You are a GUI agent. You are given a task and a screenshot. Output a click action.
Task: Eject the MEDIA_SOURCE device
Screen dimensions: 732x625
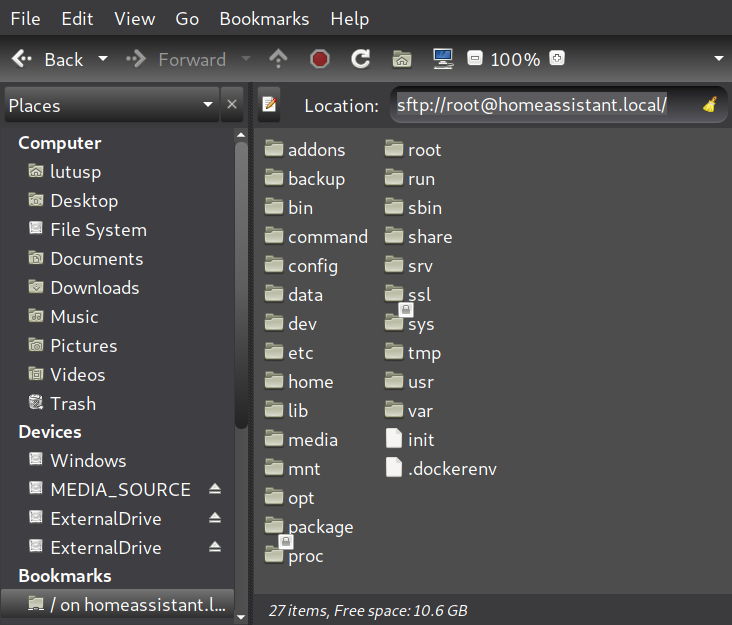coord(214,490)
